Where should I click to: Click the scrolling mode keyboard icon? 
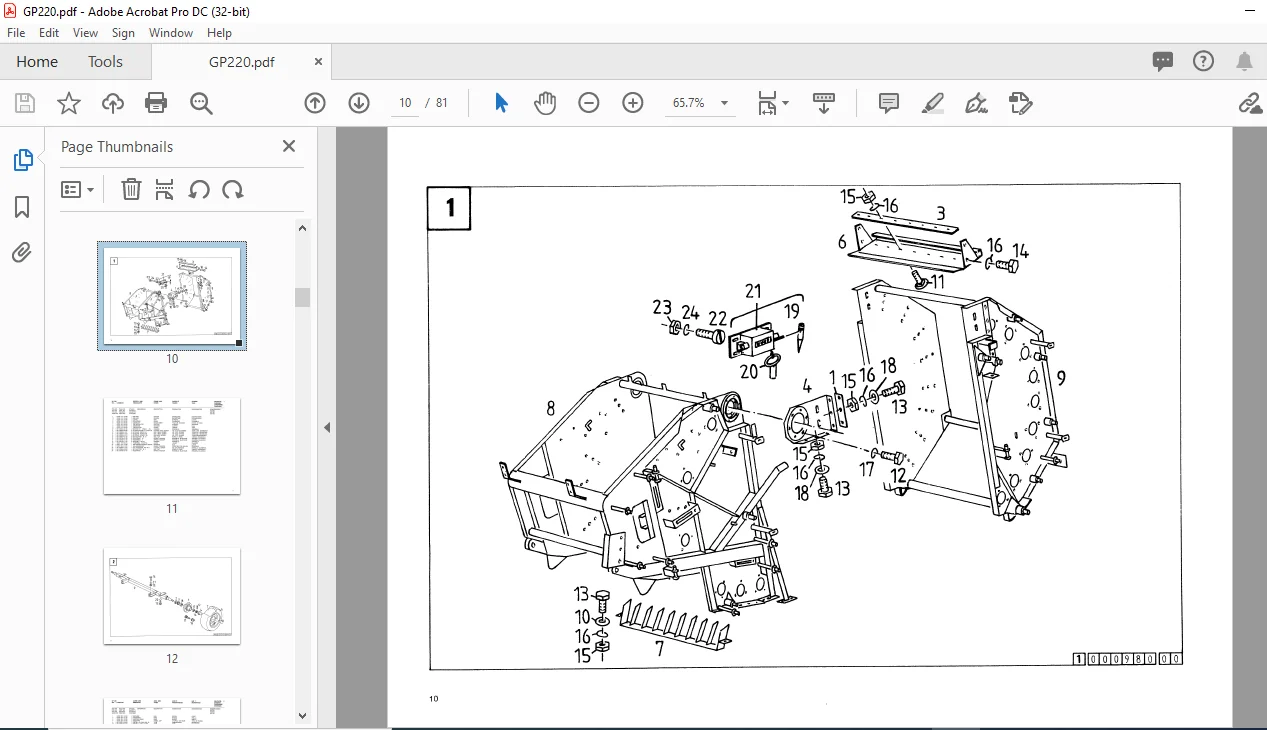[x=824, y=103]
